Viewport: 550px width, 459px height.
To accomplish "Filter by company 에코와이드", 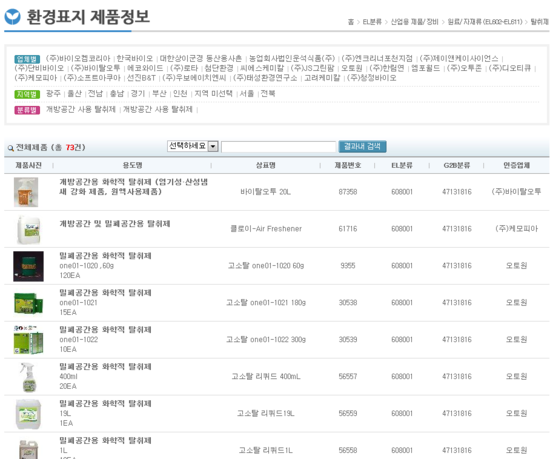I will [145, 68].
